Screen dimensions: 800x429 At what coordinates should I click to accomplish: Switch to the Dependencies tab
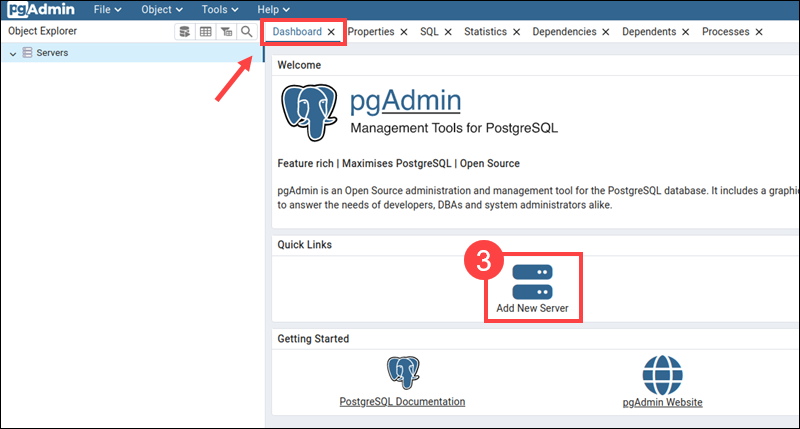[x=564, y=32]
